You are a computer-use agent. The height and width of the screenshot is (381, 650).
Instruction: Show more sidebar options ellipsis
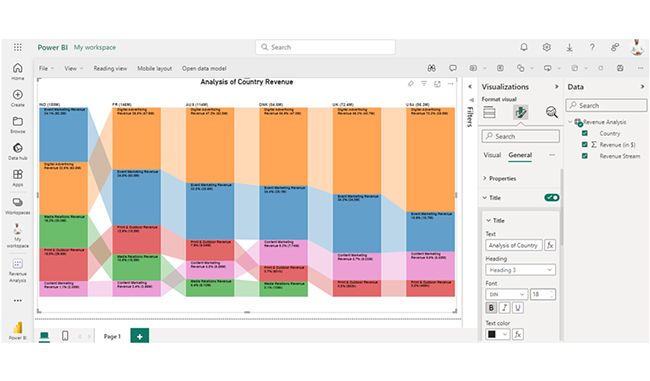[17, 301]
